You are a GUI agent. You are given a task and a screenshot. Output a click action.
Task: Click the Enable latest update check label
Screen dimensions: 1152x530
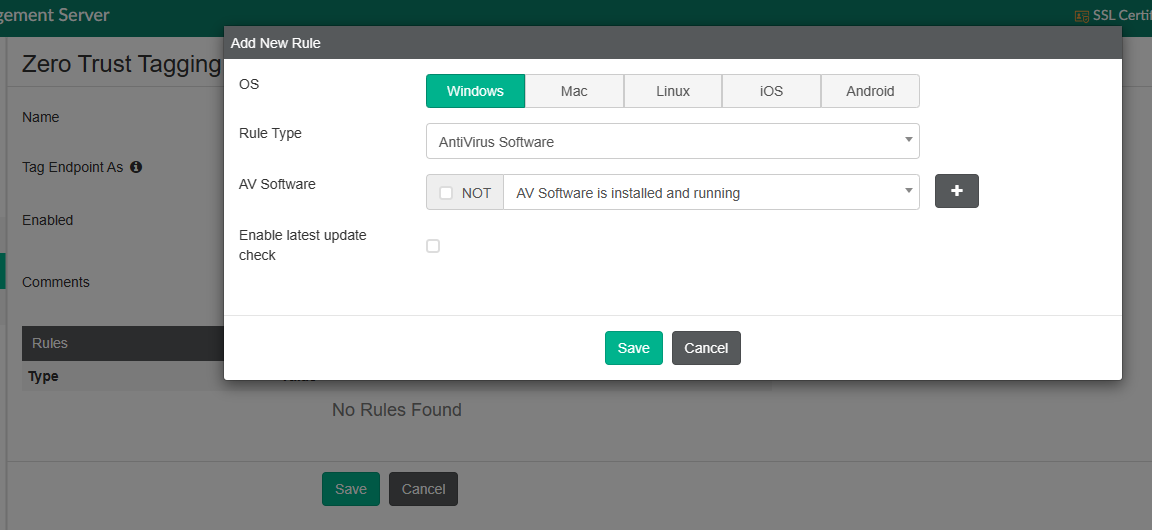pyautogui.click(x=303, y=245)
